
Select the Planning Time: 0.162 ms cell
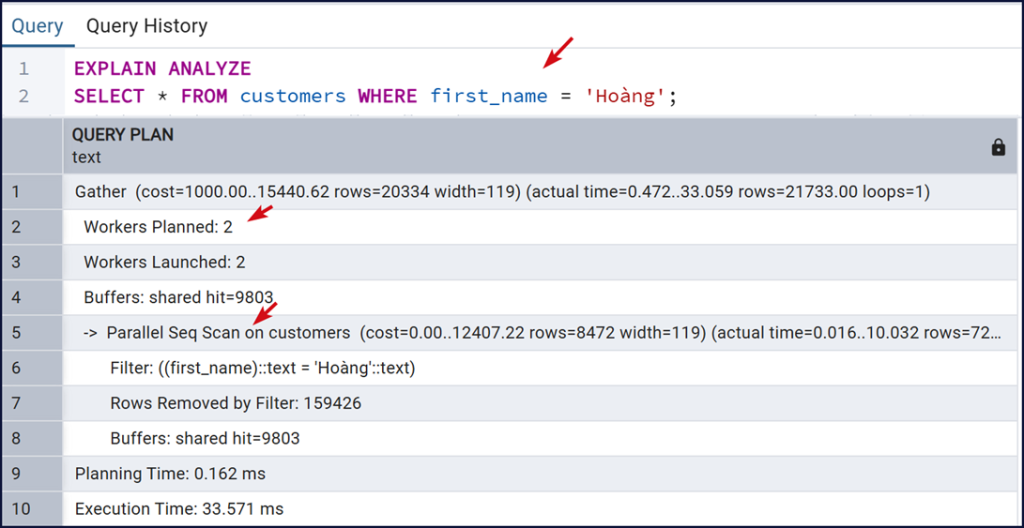click(x=170, y=474)
